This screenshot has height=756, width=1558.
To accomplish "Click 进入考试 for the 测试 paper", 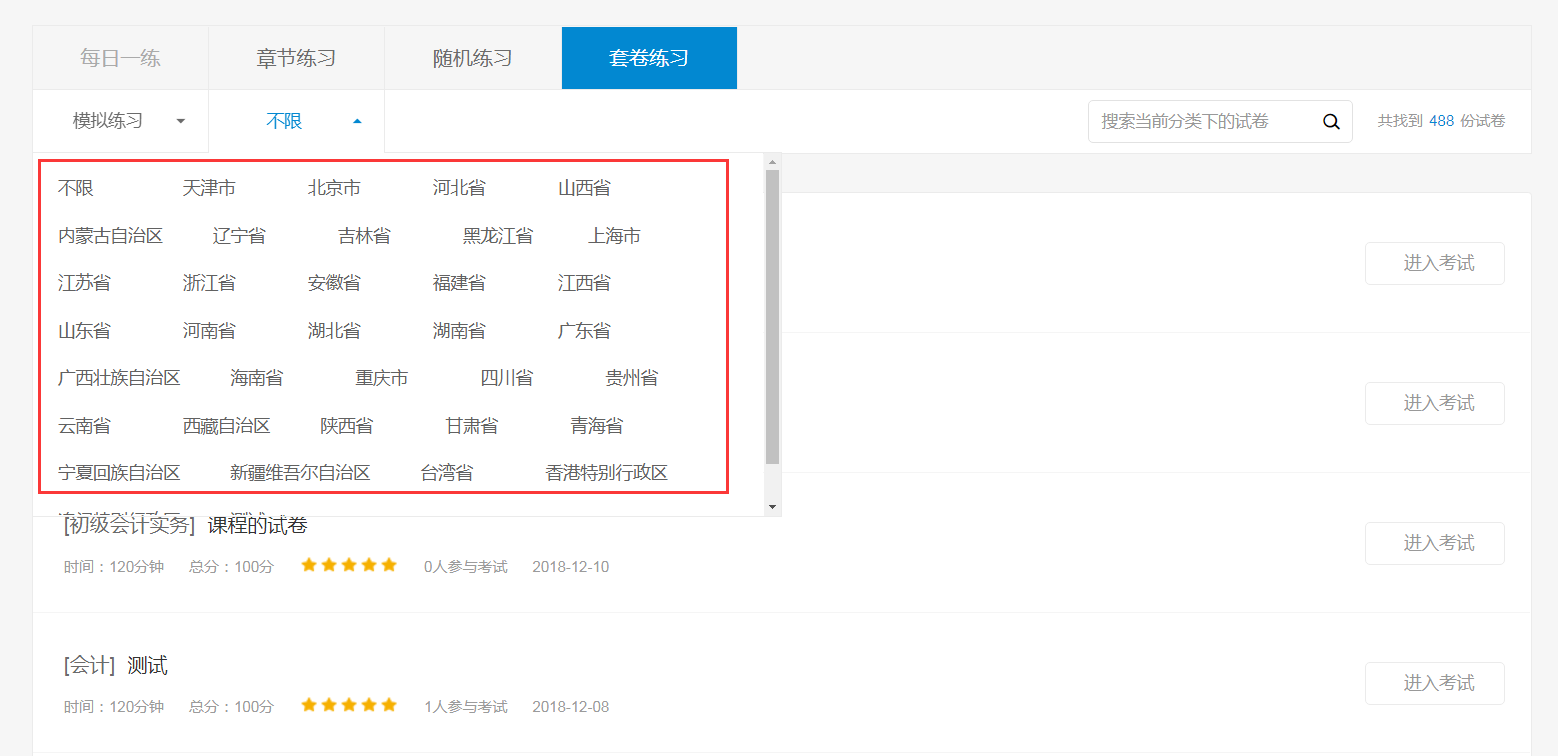I will click(x=1434, y=683).
